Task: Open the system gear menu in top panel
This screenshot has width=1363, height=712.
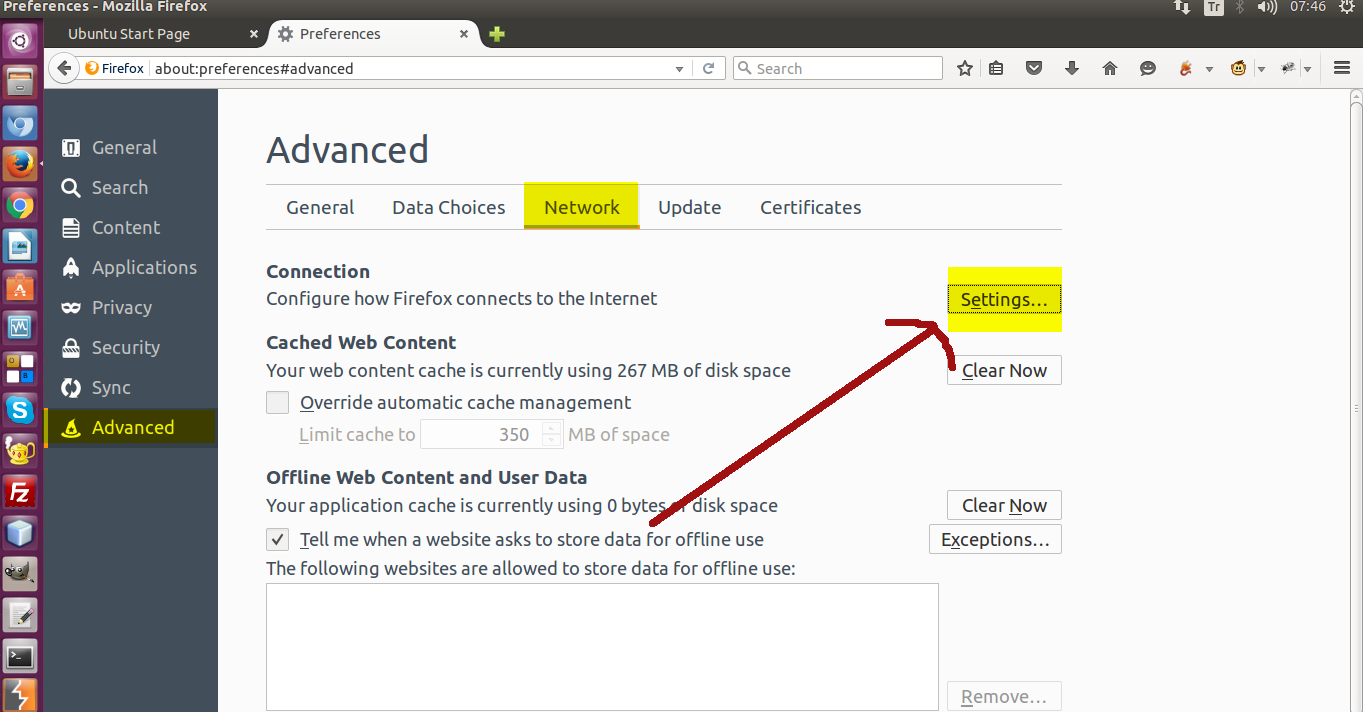Action: tap(1346, 7)
